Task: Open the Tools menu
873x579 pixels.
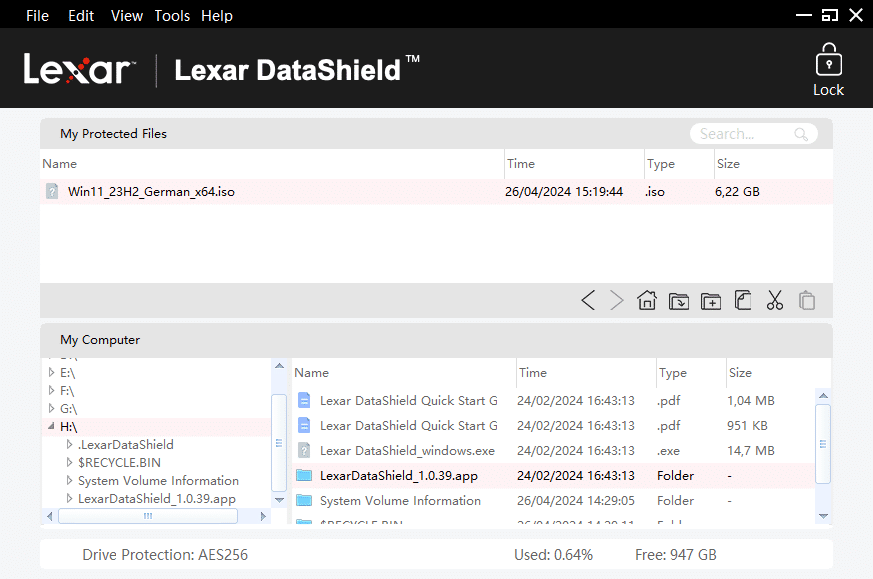Action: (172, 16)
